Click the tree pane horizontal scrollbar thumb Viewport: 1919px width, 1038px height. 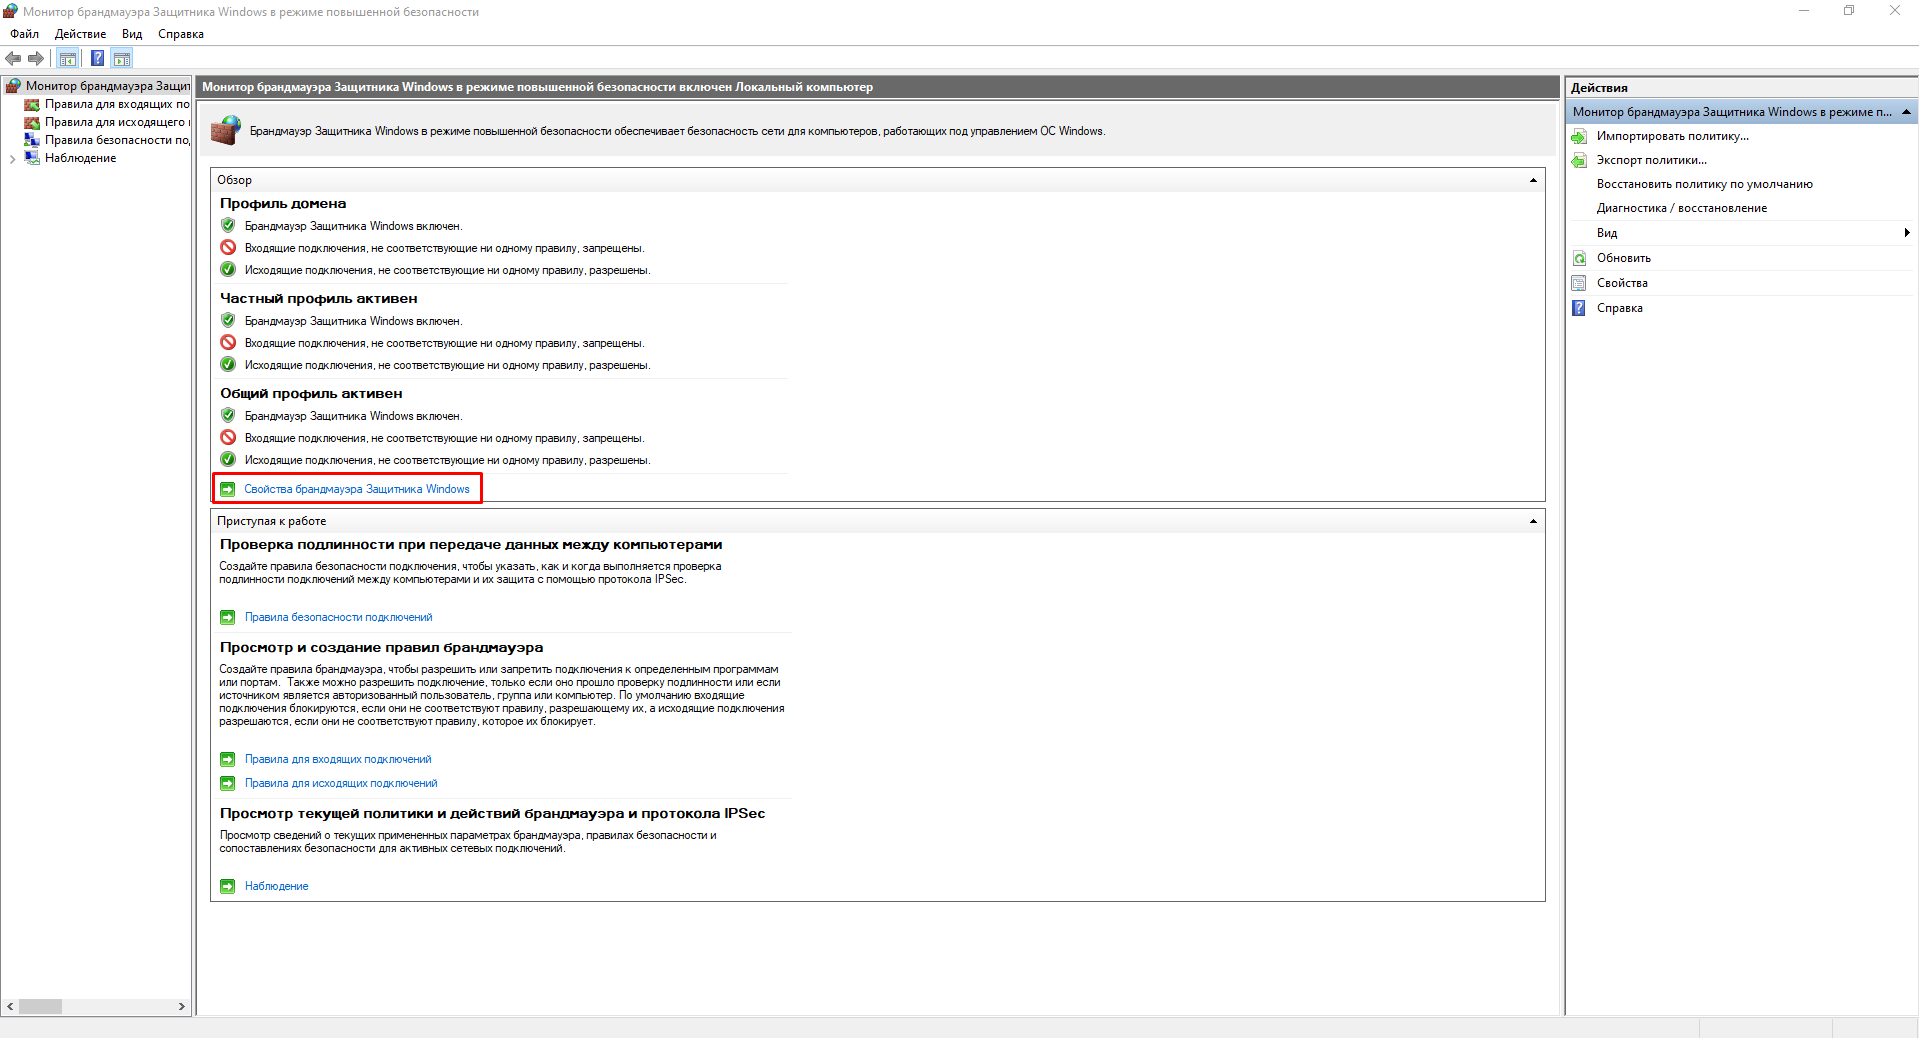coord(40,1007)
